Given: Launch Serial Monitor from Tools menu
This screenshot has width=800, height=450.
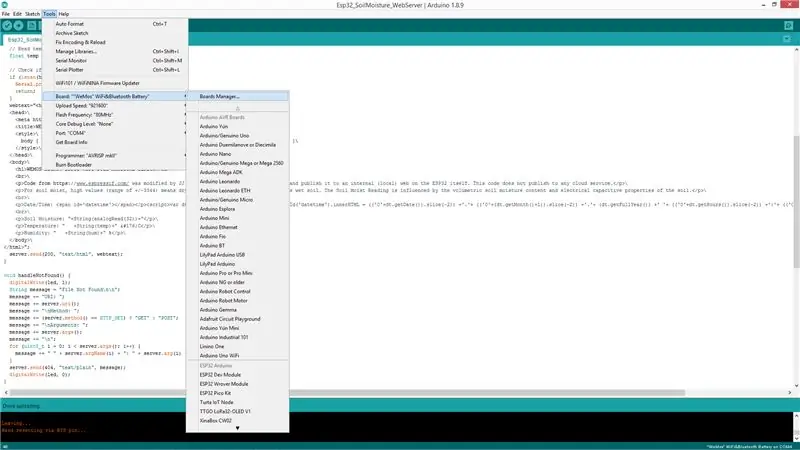Looking at the screenshot, I should 115,61.
